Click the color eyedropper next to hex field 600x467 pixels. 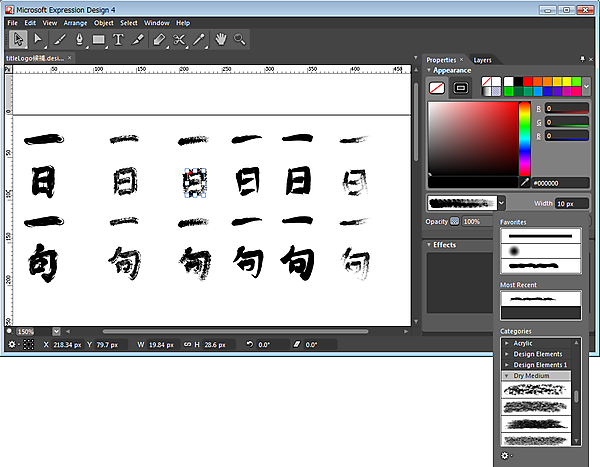[525, 183]
